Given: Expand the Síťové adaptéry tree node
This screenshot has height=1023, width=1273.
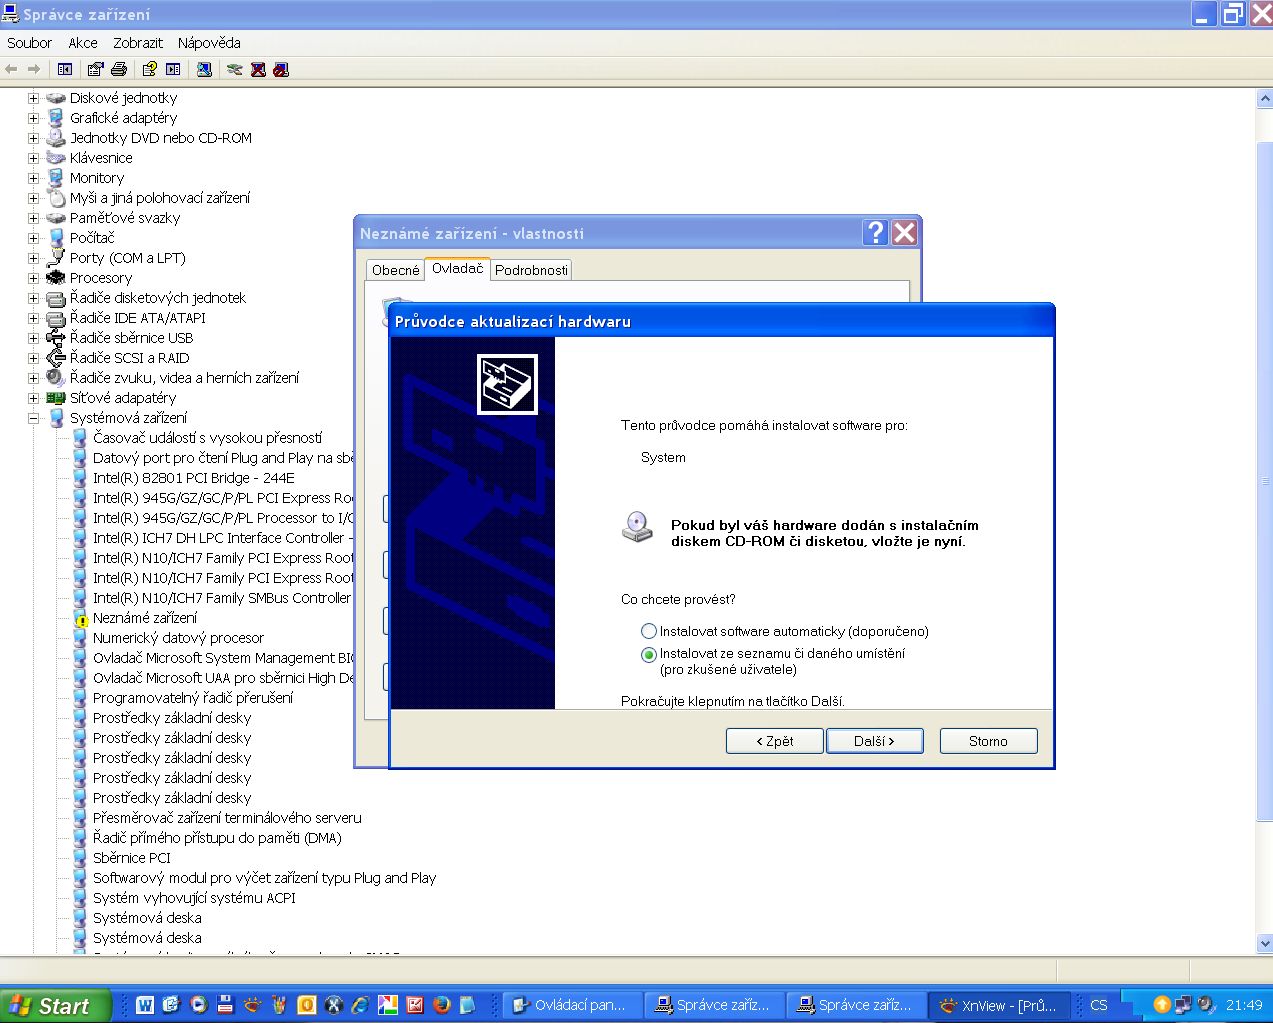Looking at the screenshot, I should point(33,398).
